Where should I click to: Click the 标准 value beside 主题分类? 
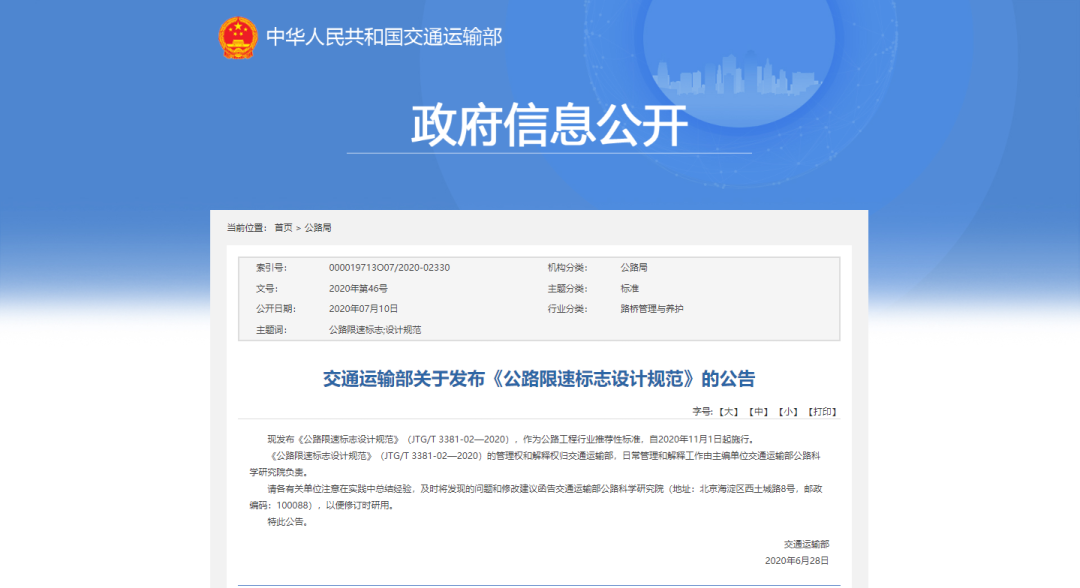(x=629, y=288)
